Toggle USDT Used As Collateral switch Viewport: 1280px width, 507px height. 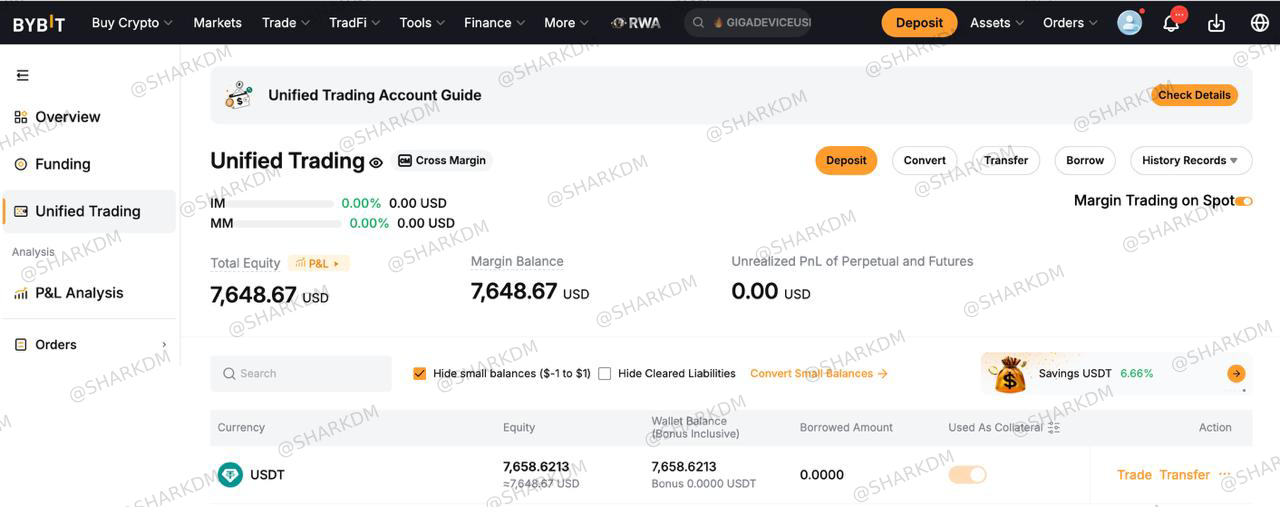[x=967, y=475]
